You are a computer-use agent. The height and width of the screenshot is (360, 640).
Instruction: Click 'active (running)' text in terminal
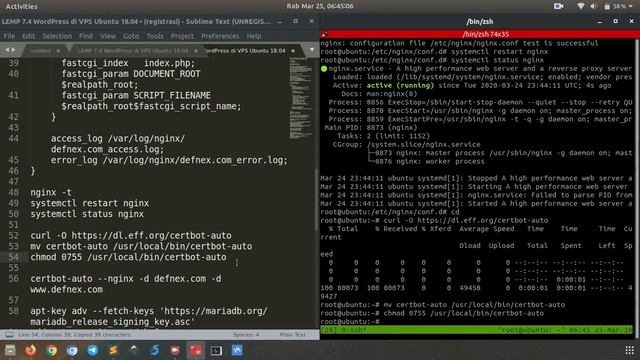coord(400,85)
